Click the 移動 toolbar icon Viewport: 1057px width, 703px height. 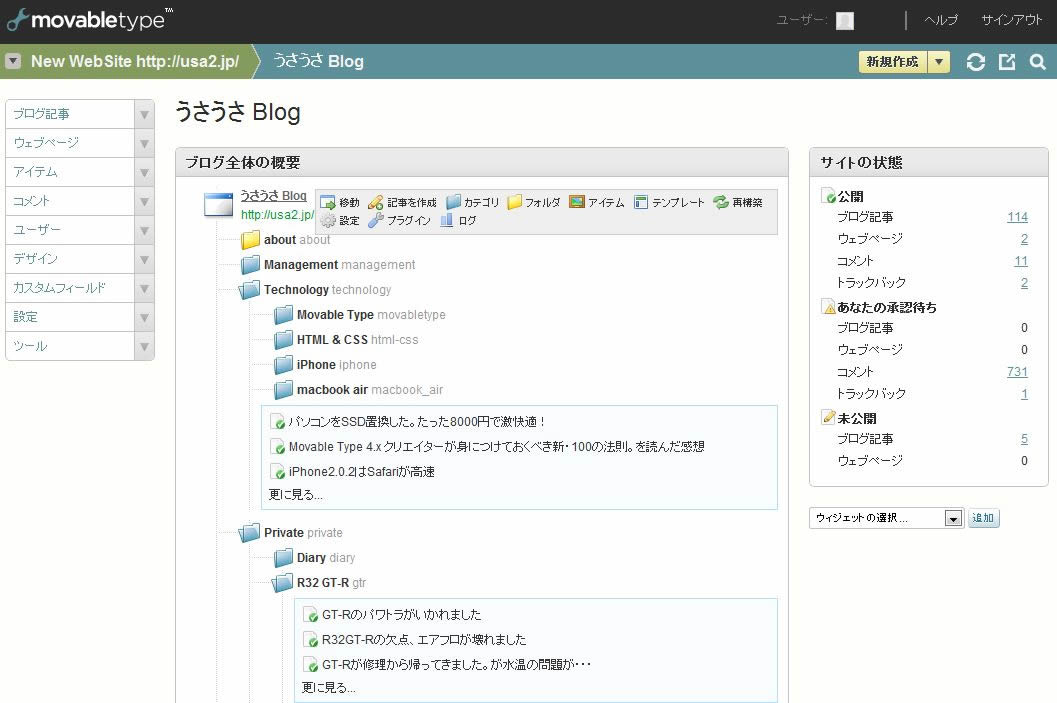coord(328,202)
